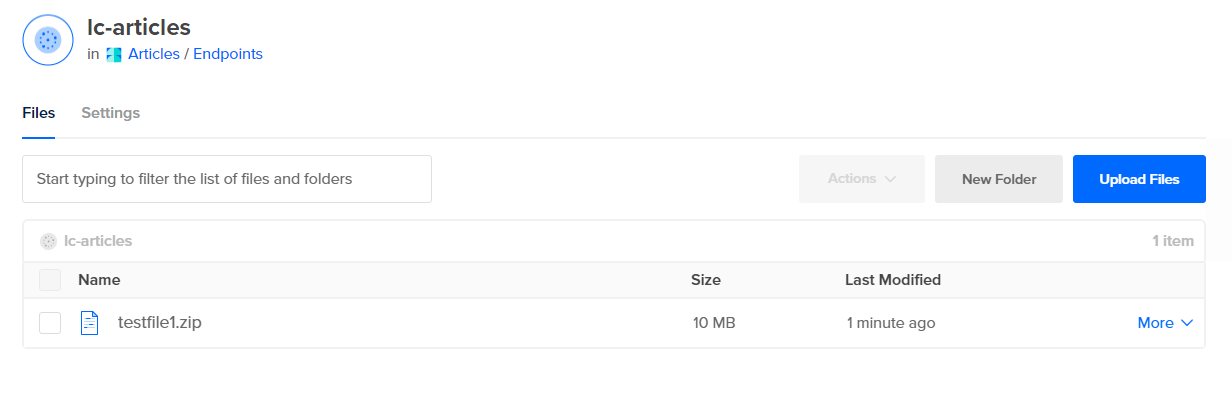Viewport: 1232px width, 407px height.
Task: Click the lc-articles space logo icon
Action: click(x=47, y=40)
